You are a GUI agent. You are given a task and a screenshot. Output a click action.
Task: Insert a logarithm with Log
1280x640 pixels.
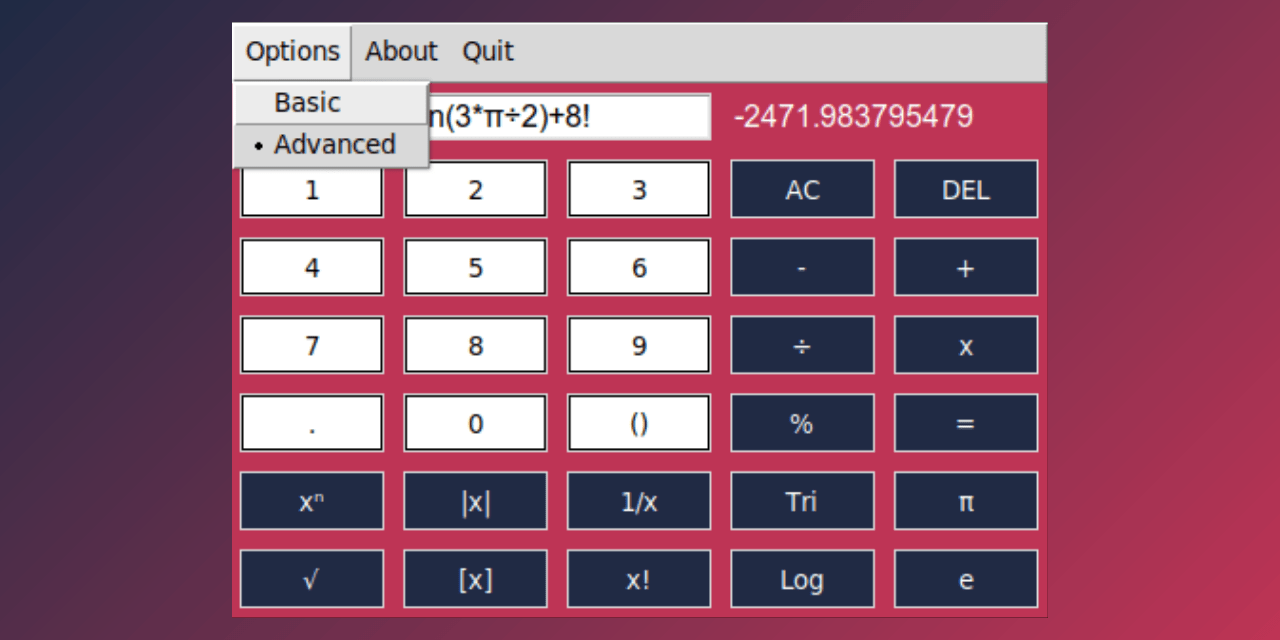coord(802,579)
